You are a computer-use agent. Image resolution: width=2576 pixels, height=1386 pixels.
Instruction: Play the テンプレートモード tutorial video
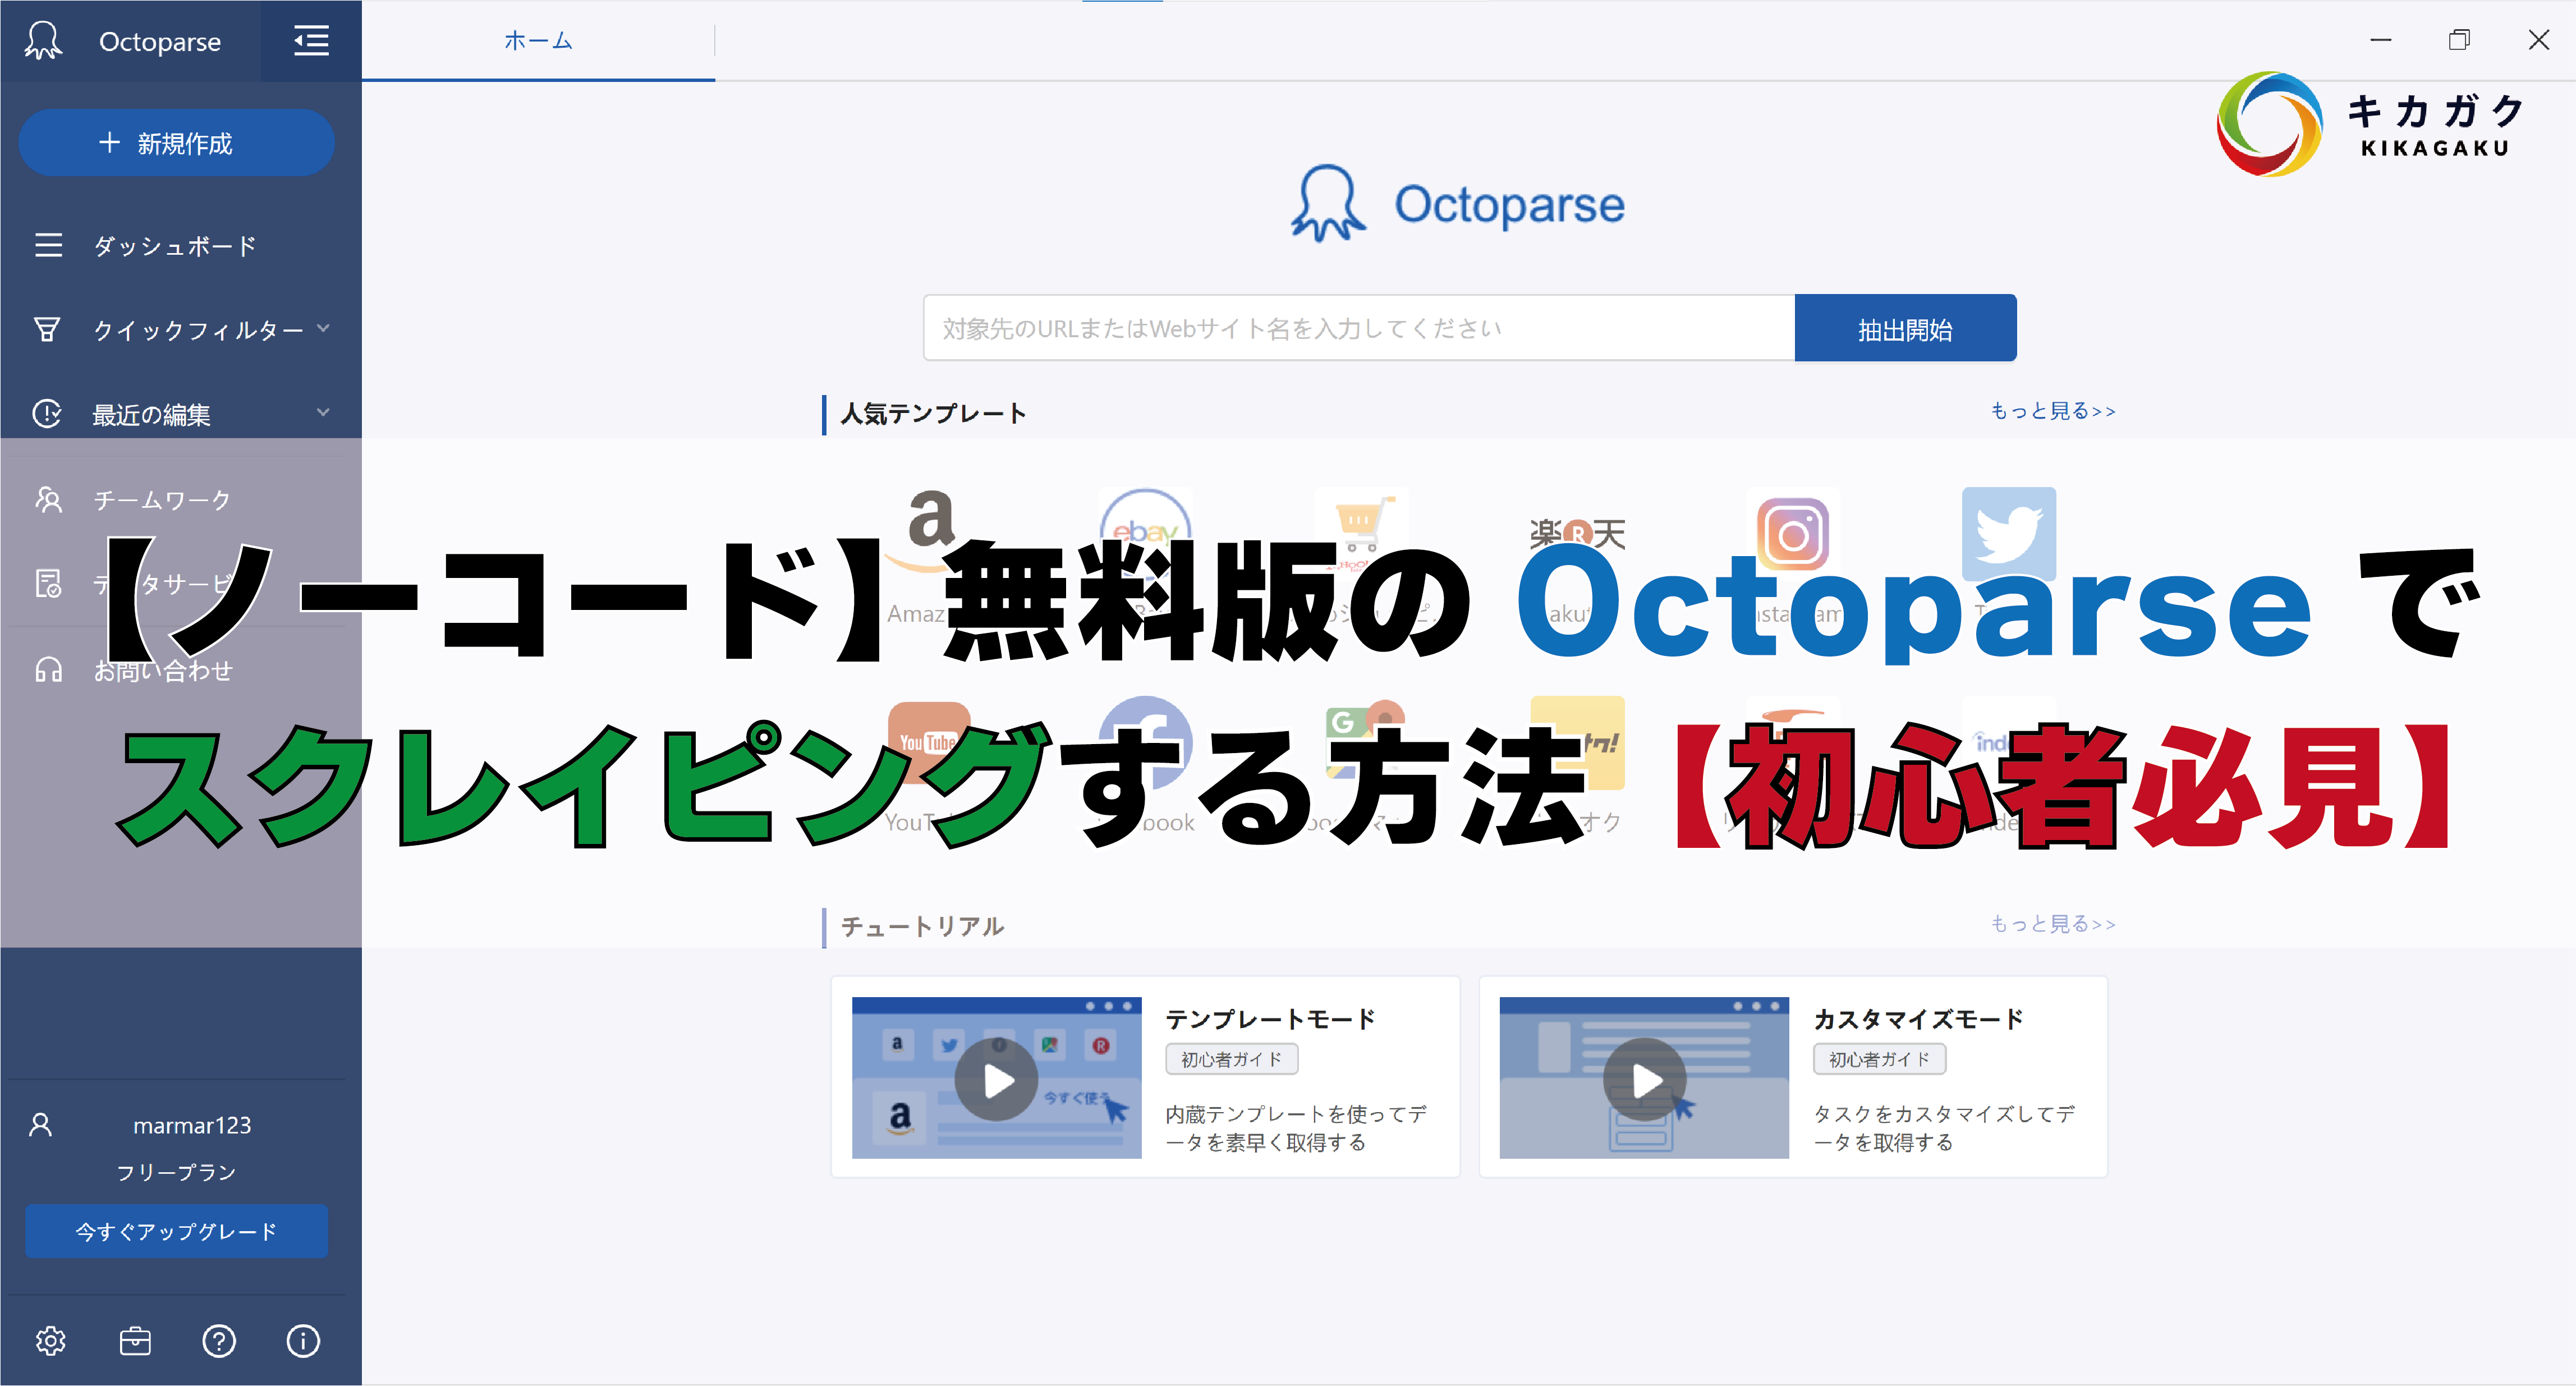[x=996, y=1079]
